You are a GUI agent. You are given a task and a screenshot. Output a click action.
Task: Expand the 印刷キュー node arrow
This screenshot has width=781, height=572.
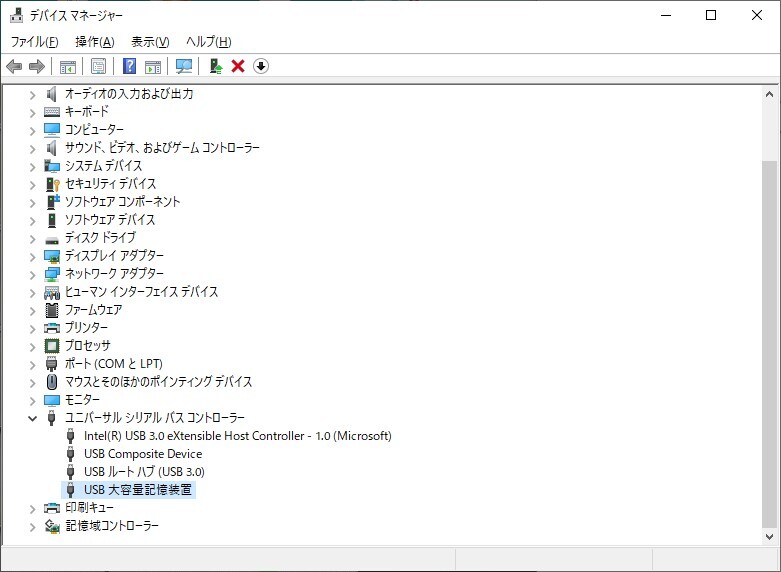point(32,508)
